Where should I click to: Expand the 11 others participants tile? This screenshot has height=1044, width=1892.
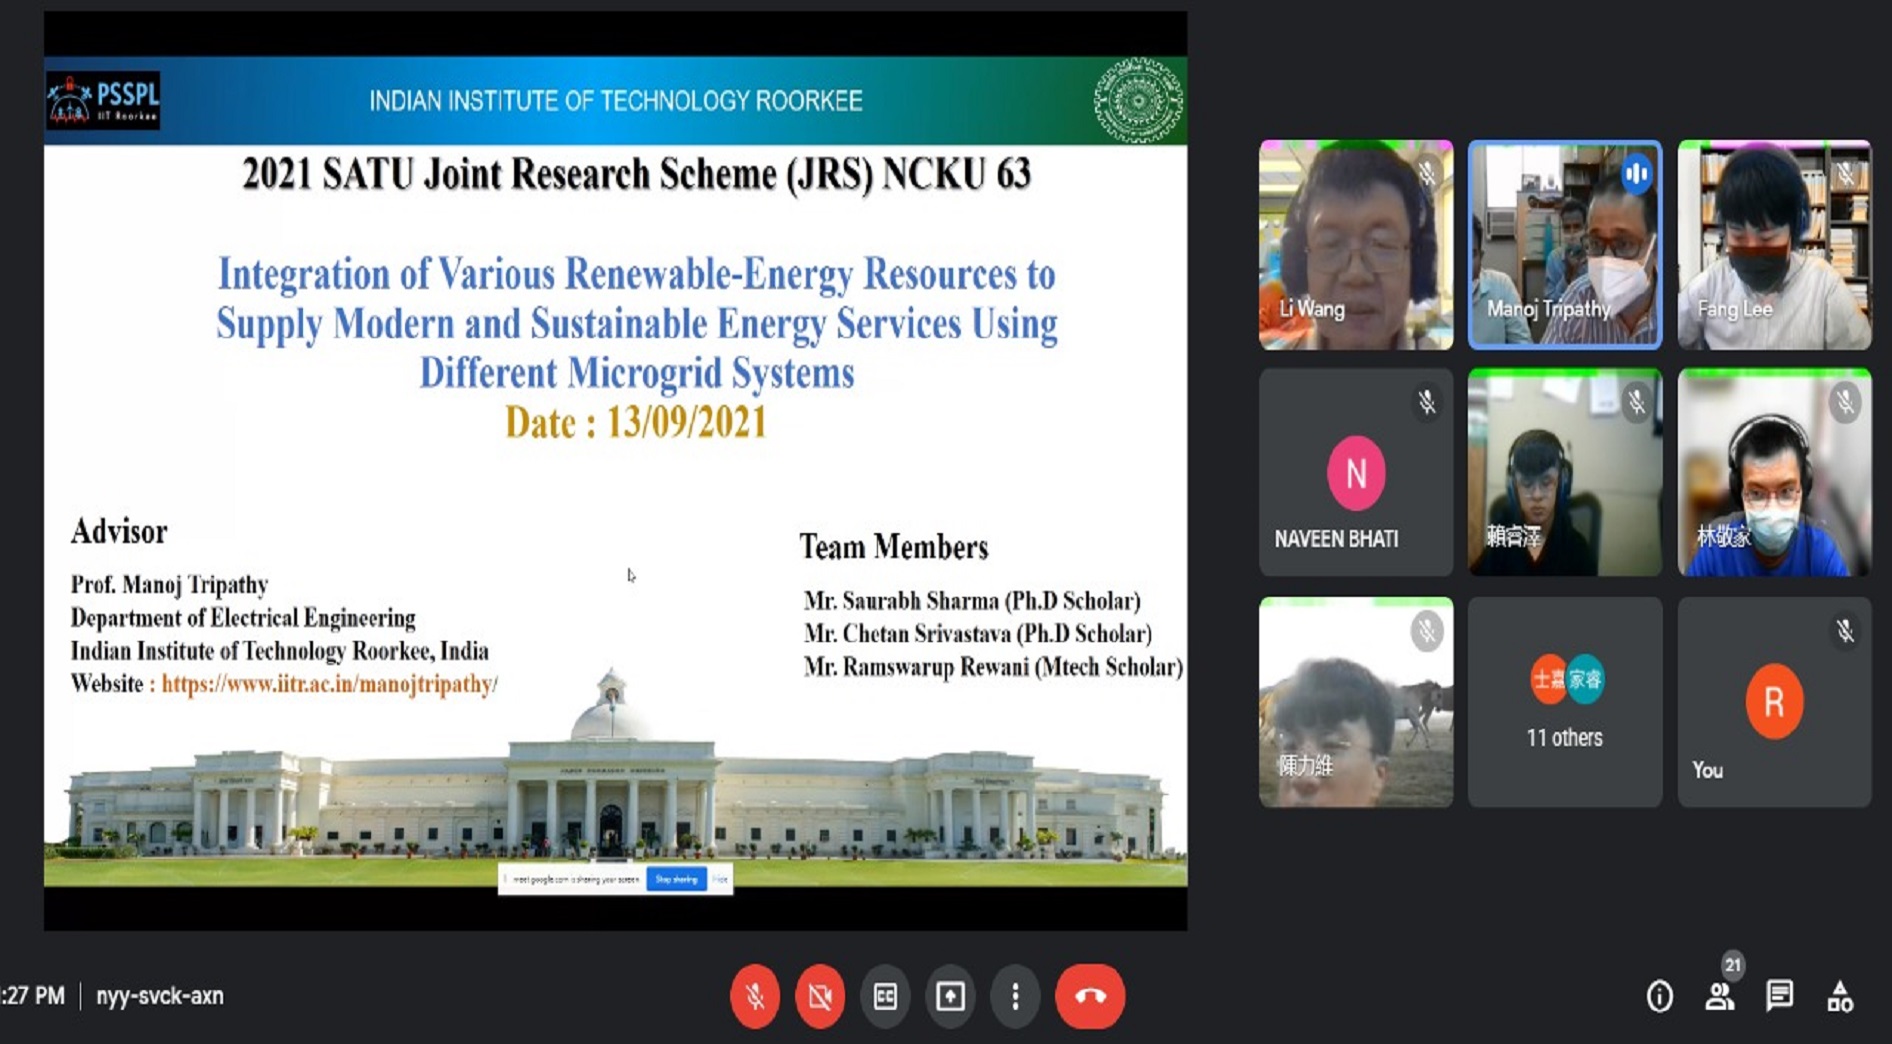pos(1564,702)
